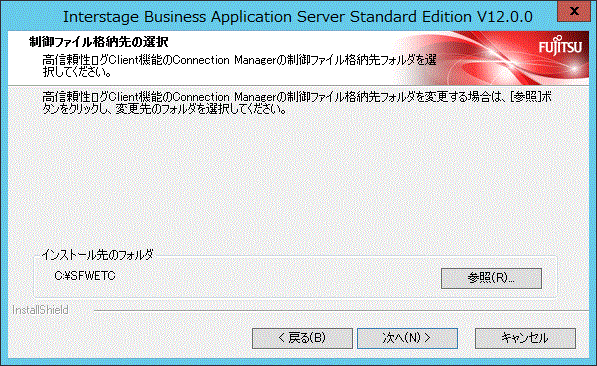
Task: Close the installer window with X
Action: tap(574, 11)
